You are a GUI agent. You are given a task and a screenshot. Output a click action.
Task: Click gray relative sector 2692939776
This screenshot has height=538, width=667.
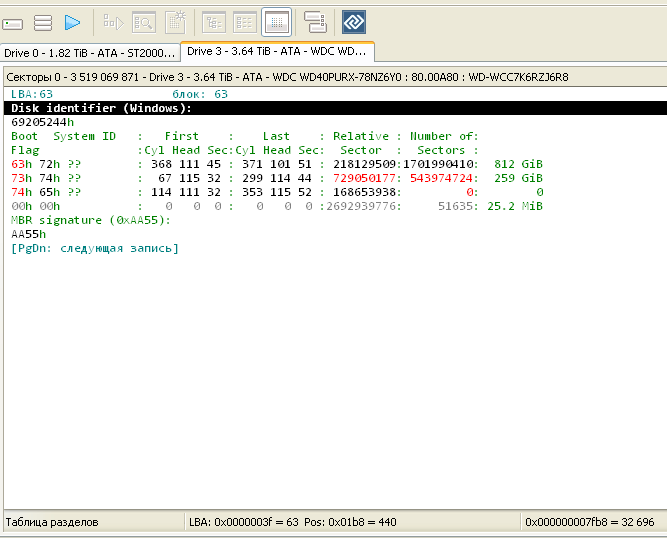click(x=361, y=206)
